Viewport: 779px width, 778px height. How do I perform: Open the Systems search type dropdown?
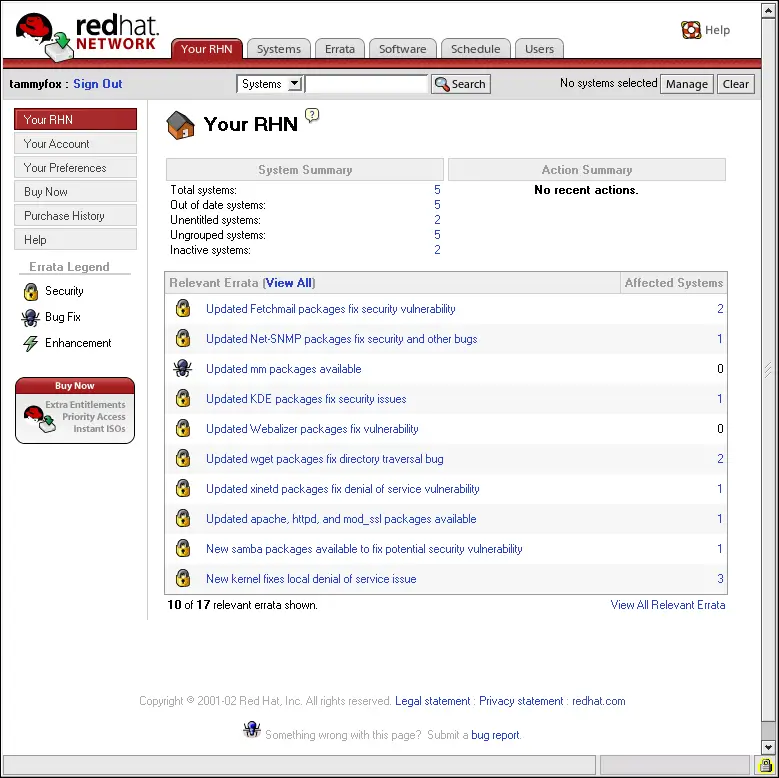click(269, 84)
